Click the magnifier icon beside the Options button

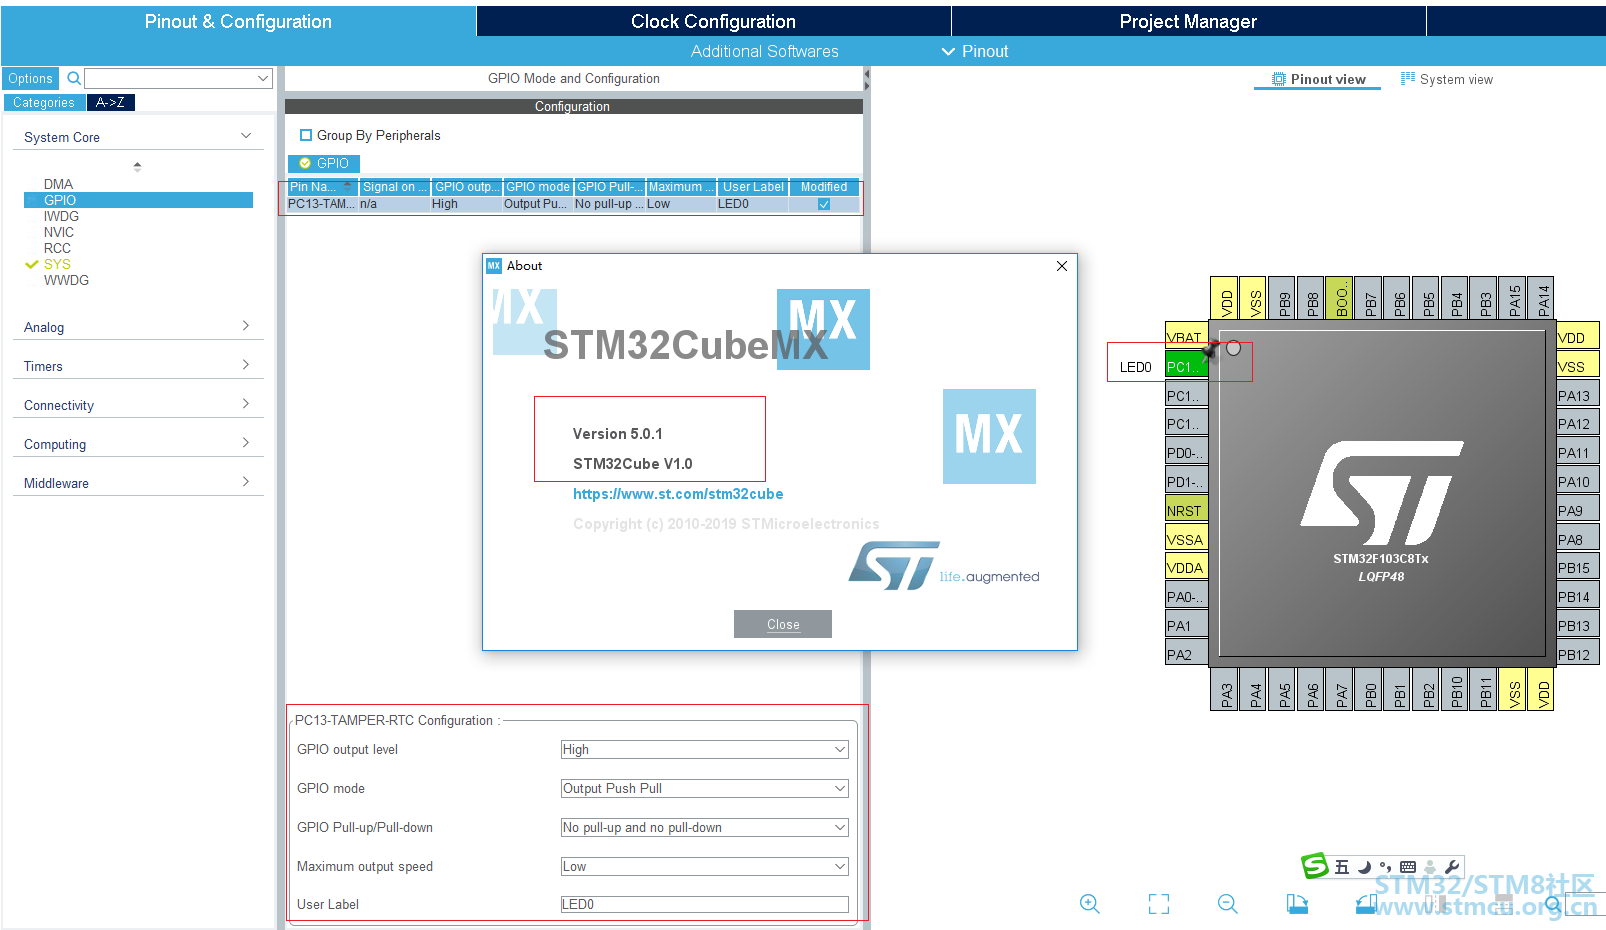coord(73,78)
